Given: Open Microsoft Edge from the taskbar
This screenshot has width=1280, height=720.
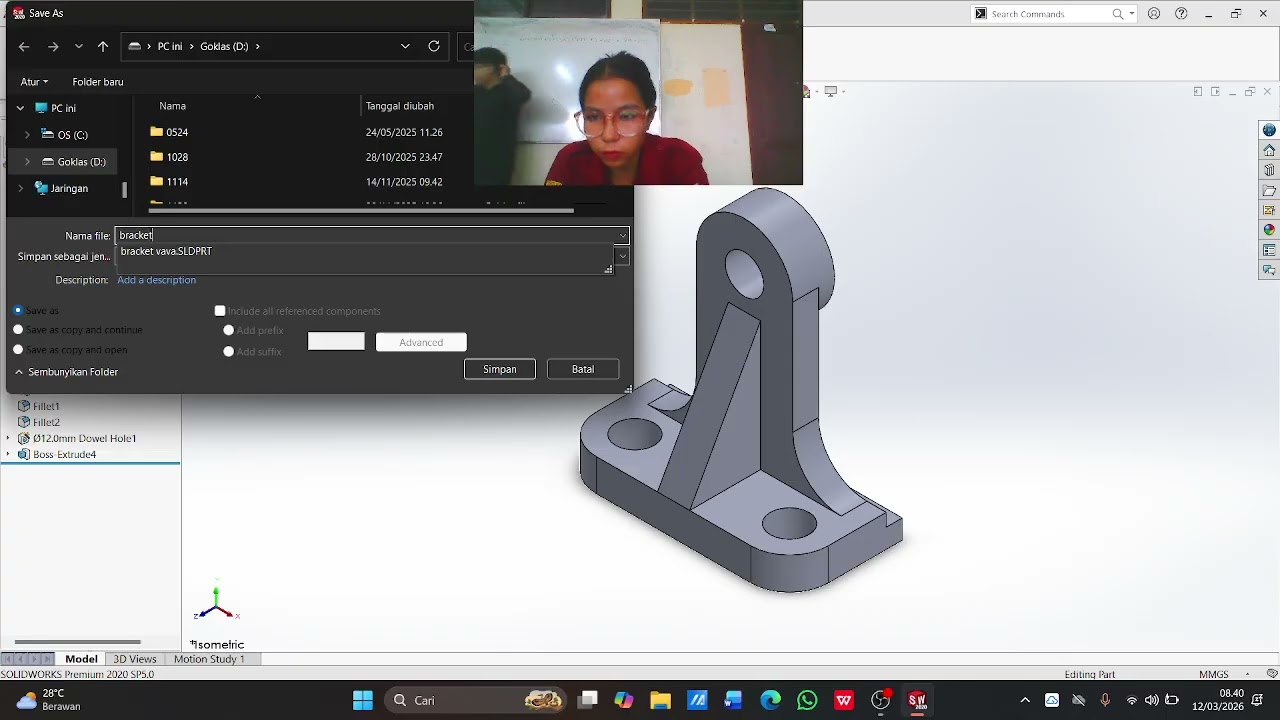Looking at the screenshot, I should point(770,700).
